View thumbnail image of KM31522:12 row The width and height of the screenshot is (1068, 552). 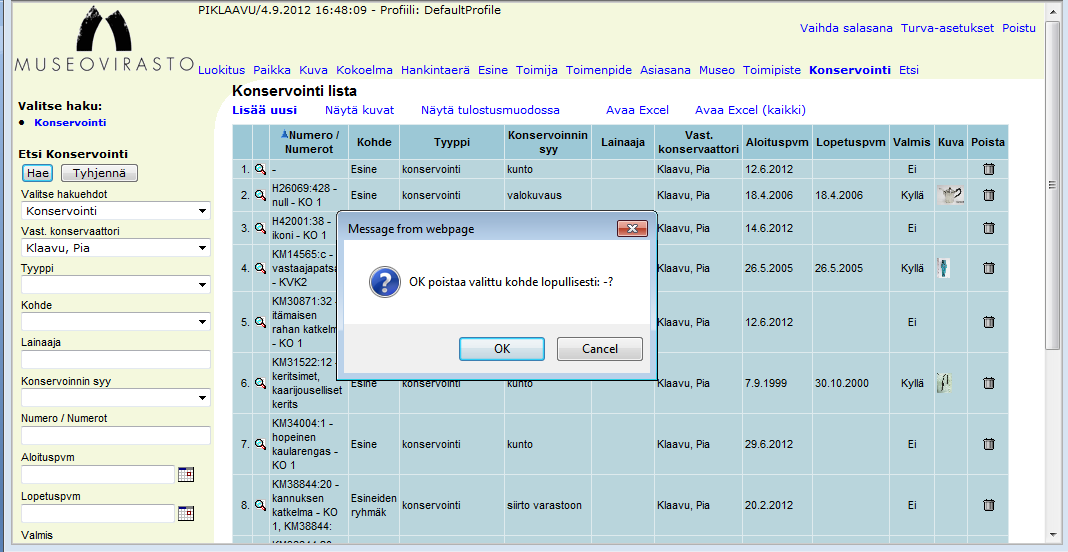944,383
